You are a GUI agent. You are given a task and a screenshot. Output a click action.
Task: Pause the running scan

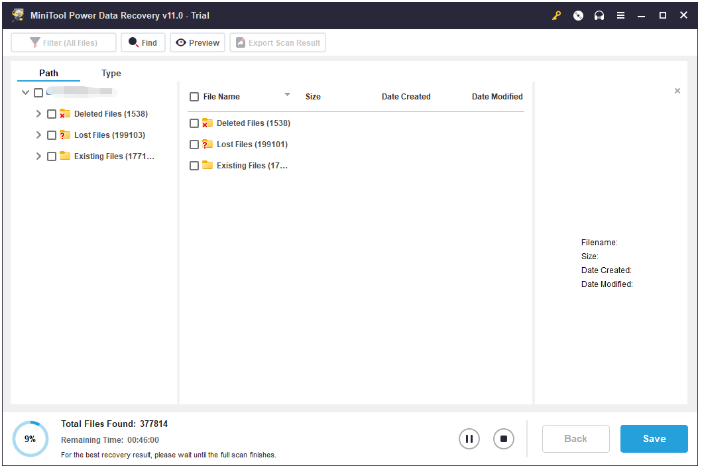469,439
